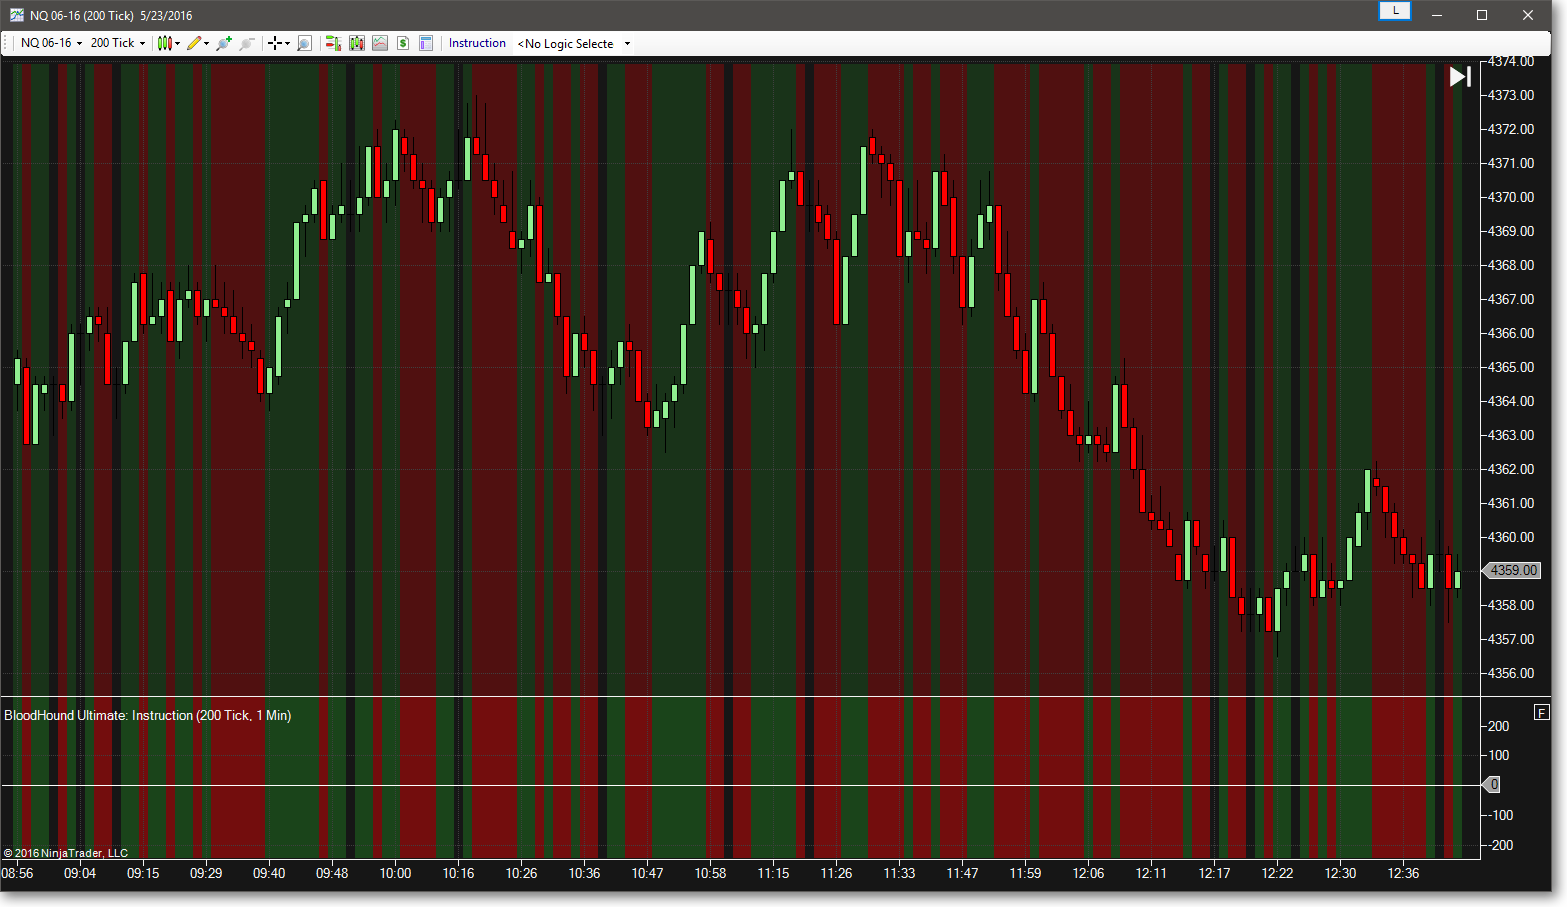Click the 4365.00 price axis label

click(1511, 367)
